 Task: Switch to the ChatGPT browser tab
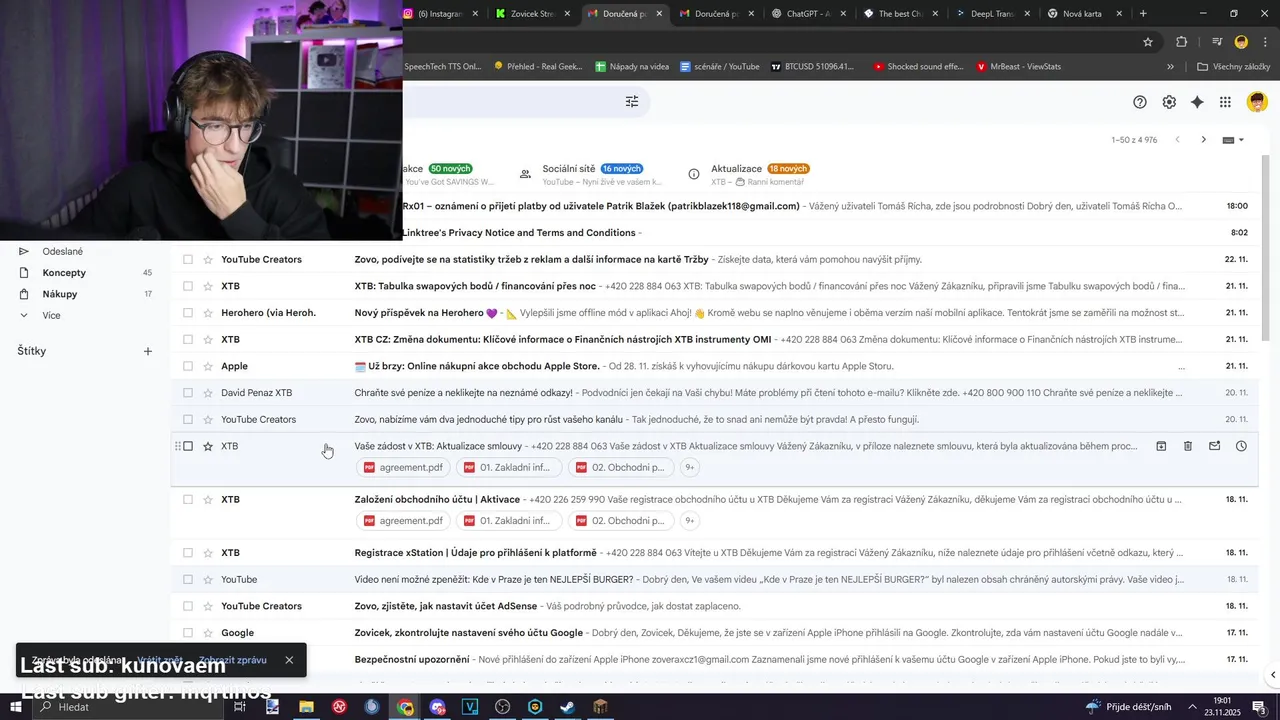pos(809,14)
